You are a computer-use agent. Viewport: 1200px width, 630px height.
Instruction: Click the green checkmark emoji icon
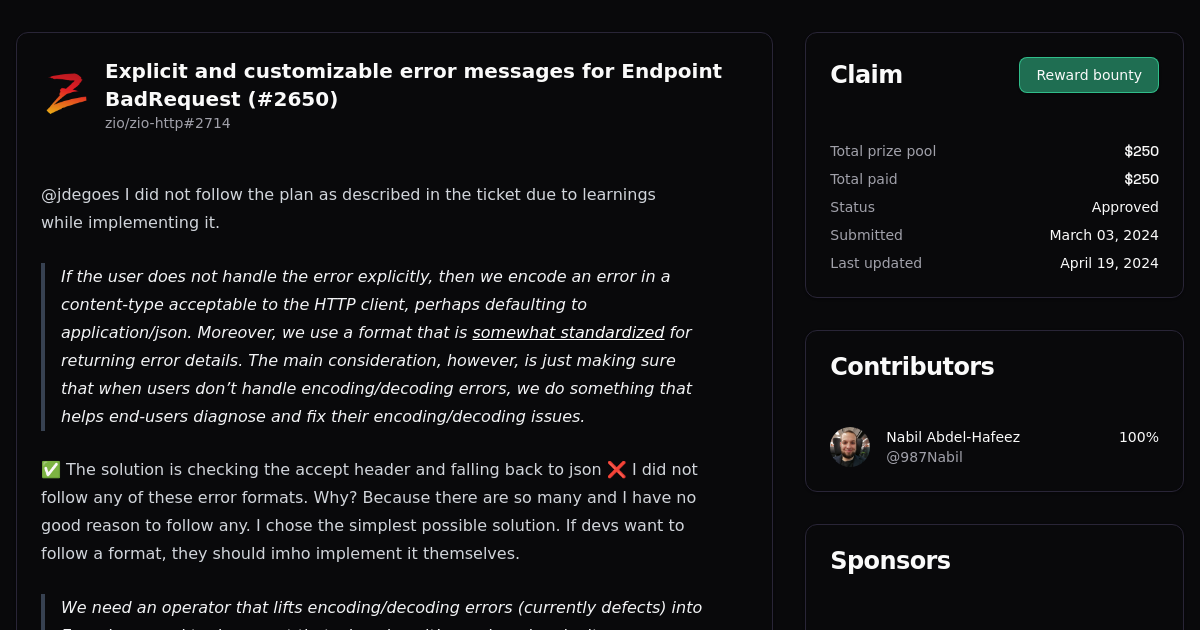tap(51, 468)
